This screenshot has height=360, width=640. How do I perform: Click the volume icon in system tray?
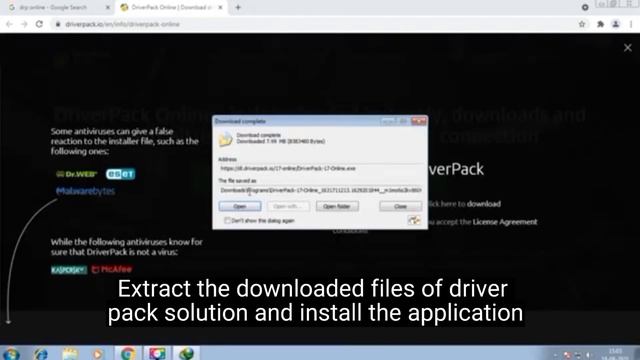[588, 355]
